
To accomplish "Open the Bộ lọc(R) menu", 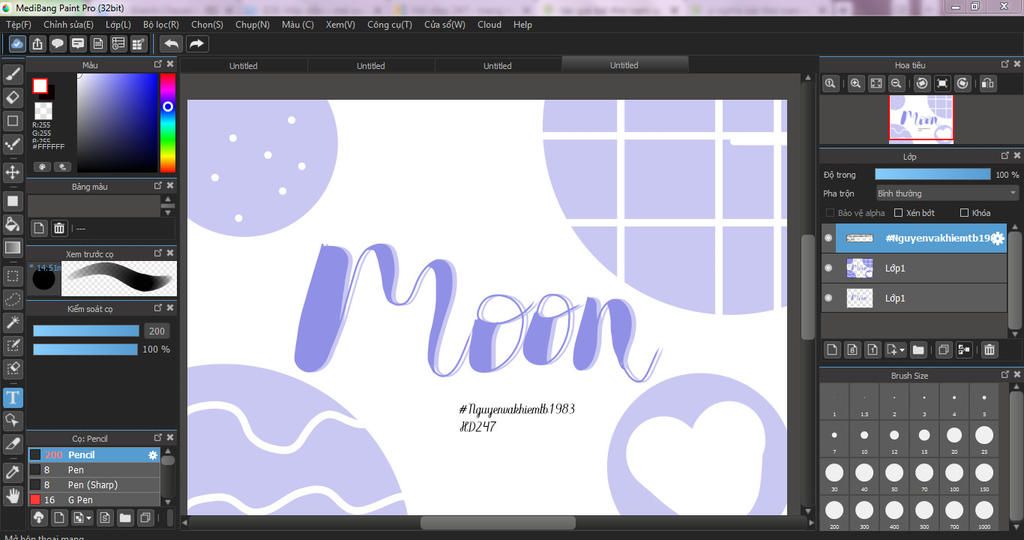I will [161, 24].
